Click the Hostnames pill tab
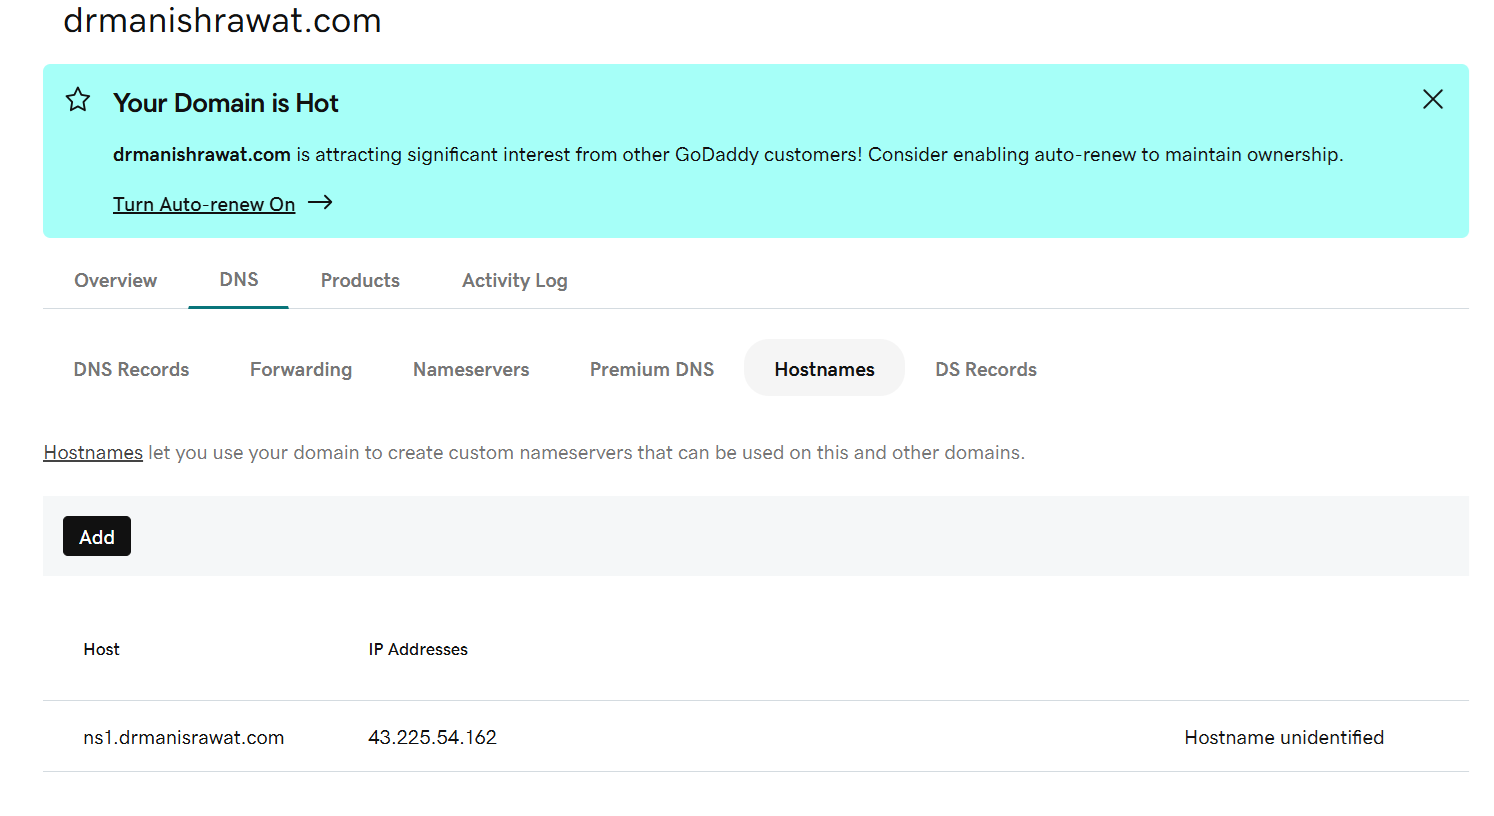The height and width of the screenshot is (816, 1494). [824, 369]
